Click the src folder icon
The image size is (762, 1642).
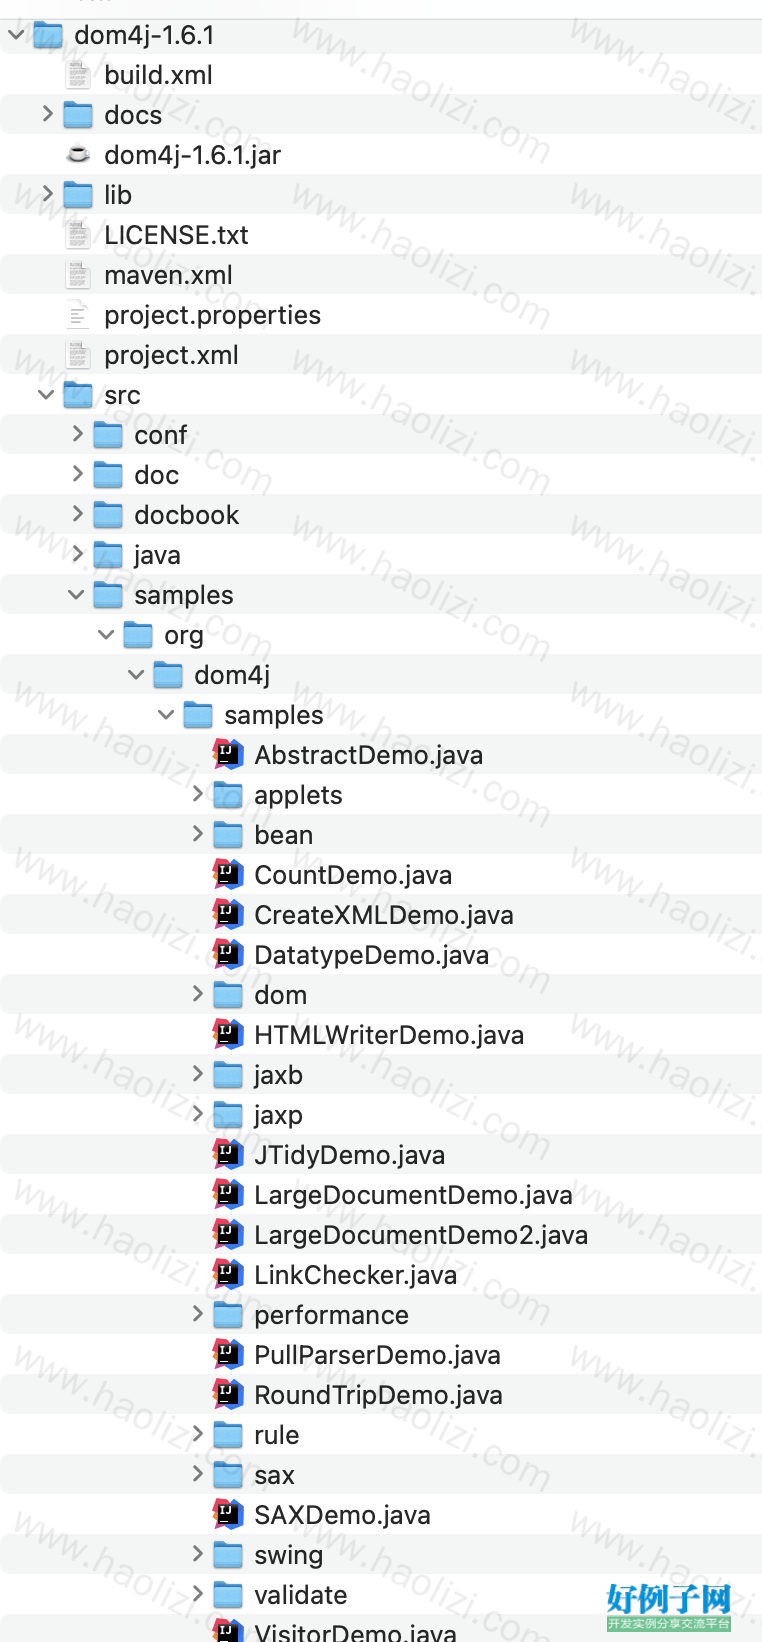[x=78, y=395]
